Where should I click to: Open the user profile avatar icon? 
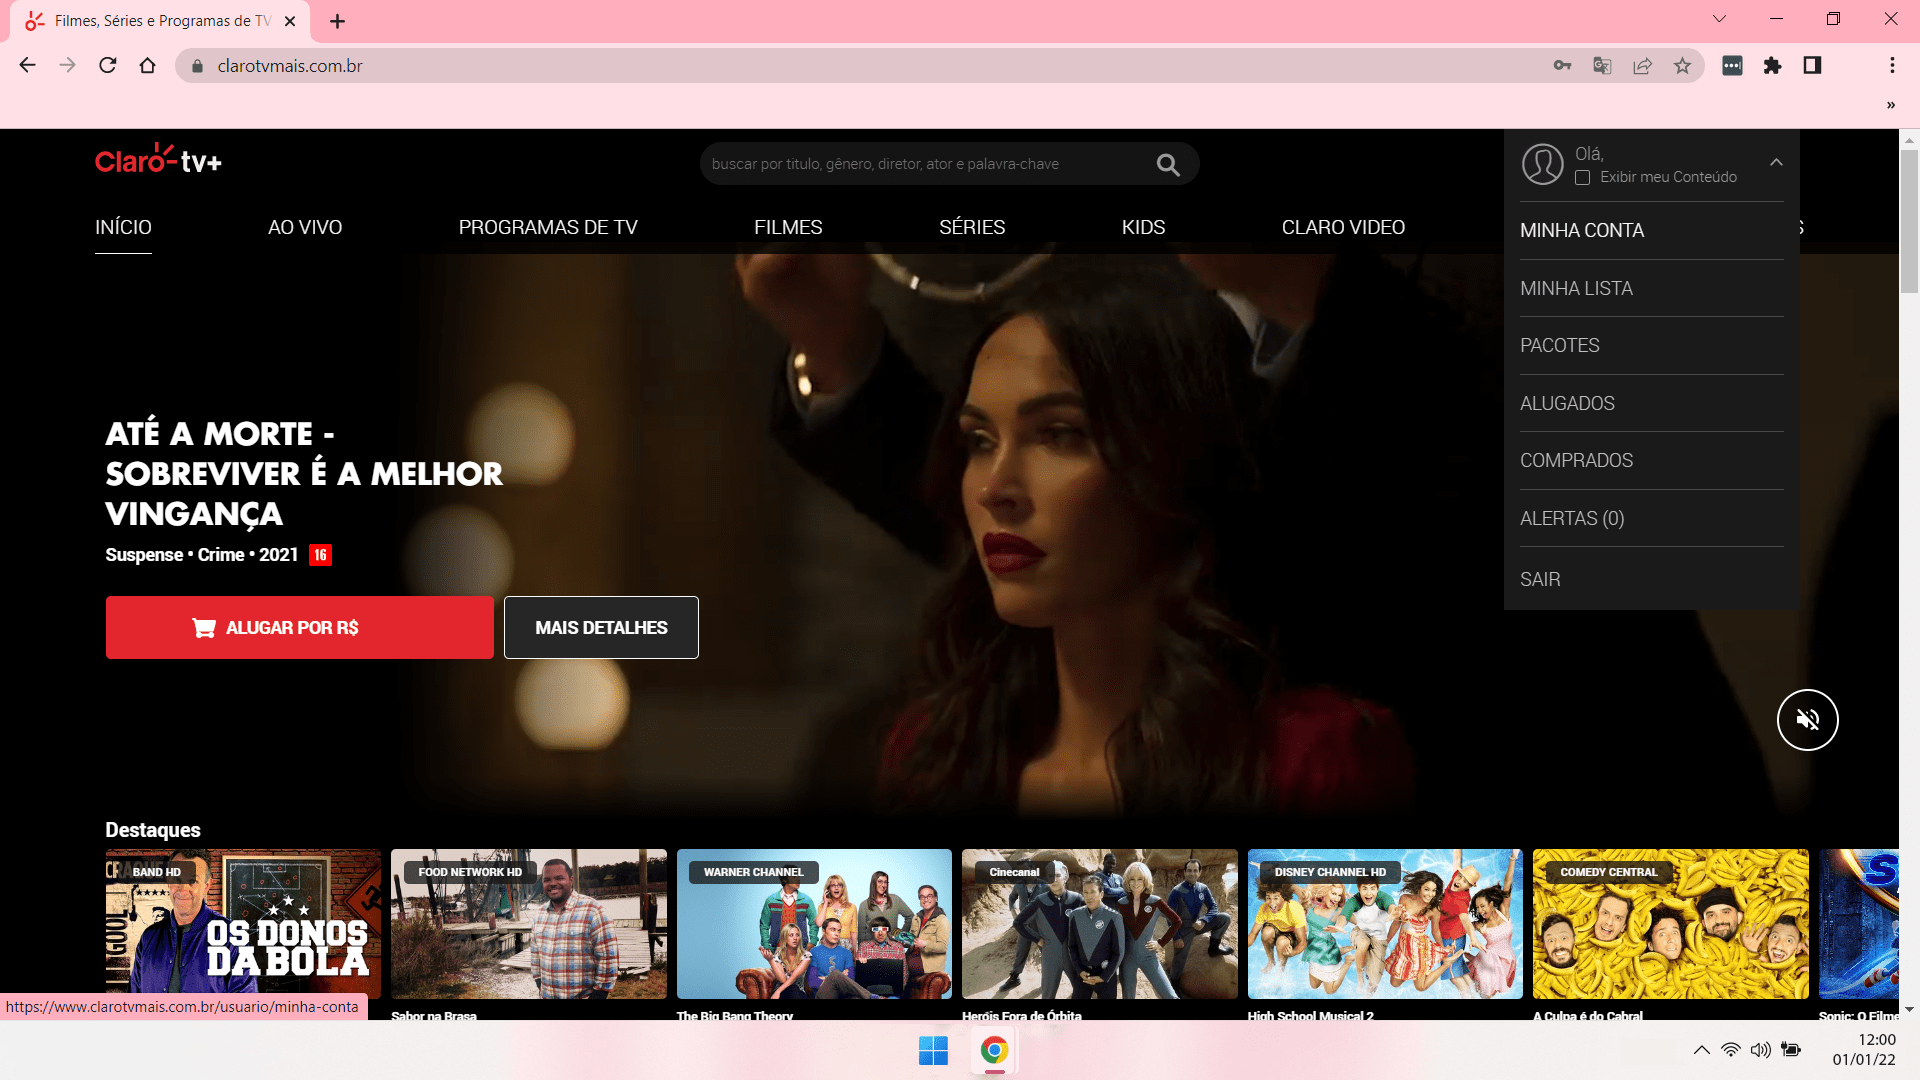coord(1542,164)
